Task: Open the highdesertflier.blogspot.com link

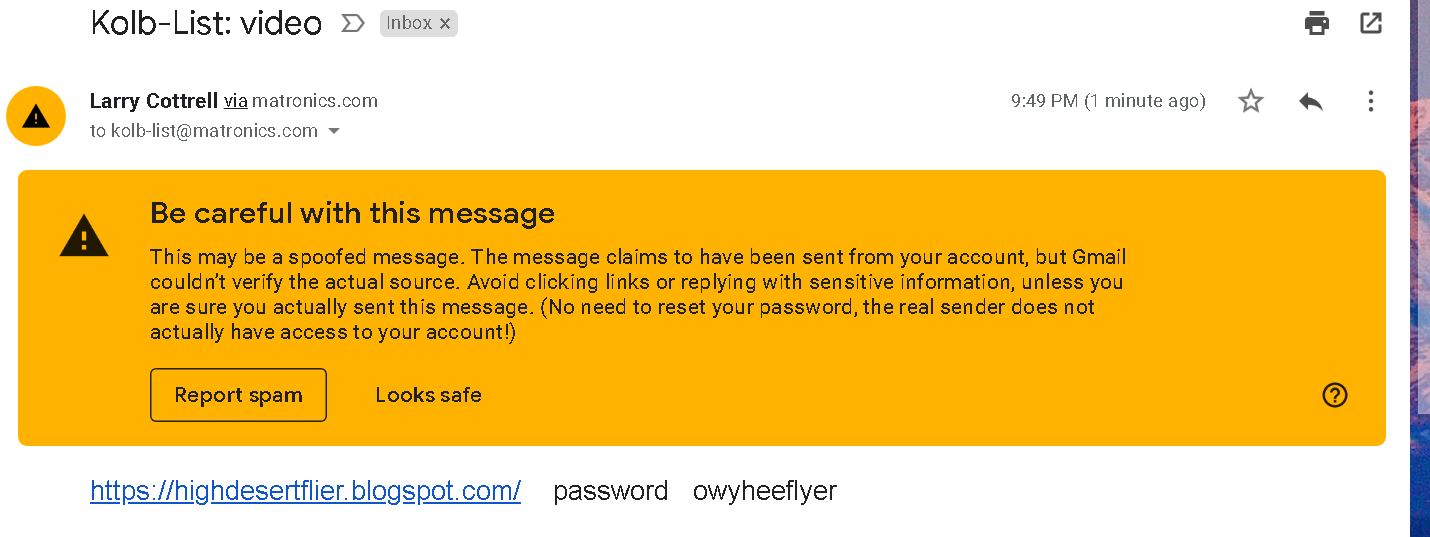Action: pos(305,491)
